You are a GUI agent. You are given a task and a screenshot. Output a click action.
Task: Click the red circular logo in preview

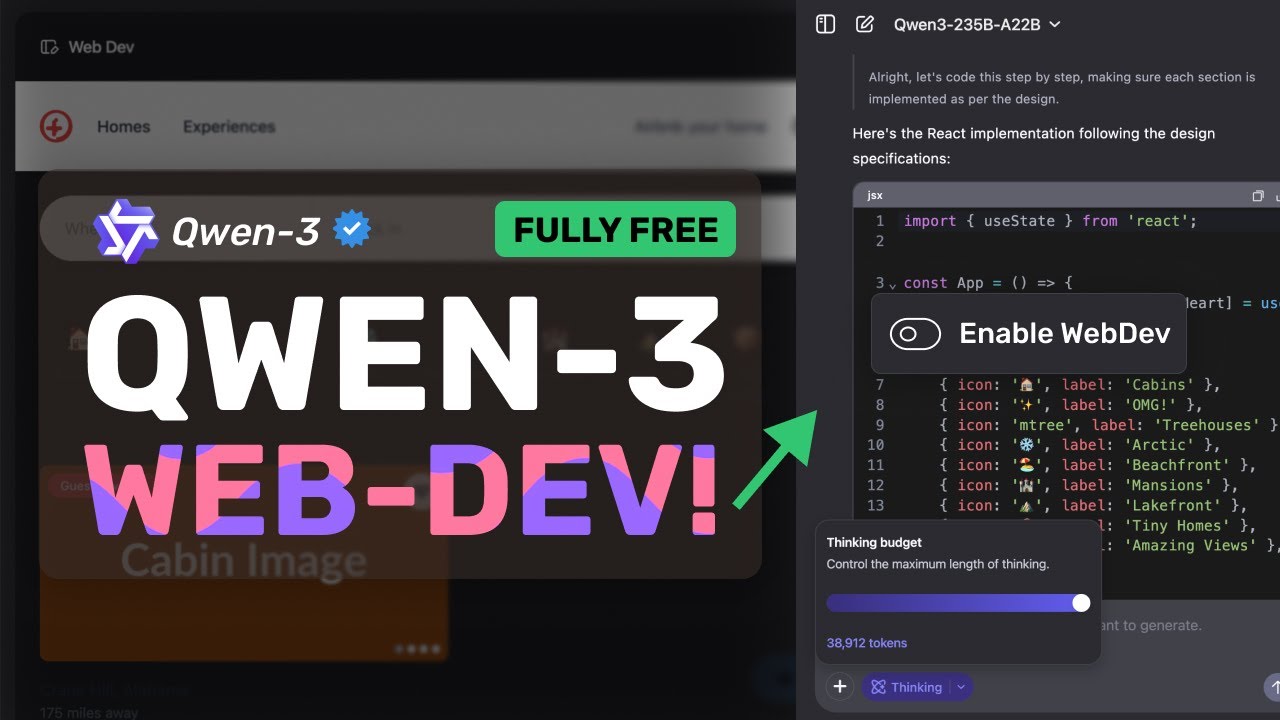coord(56,127)
